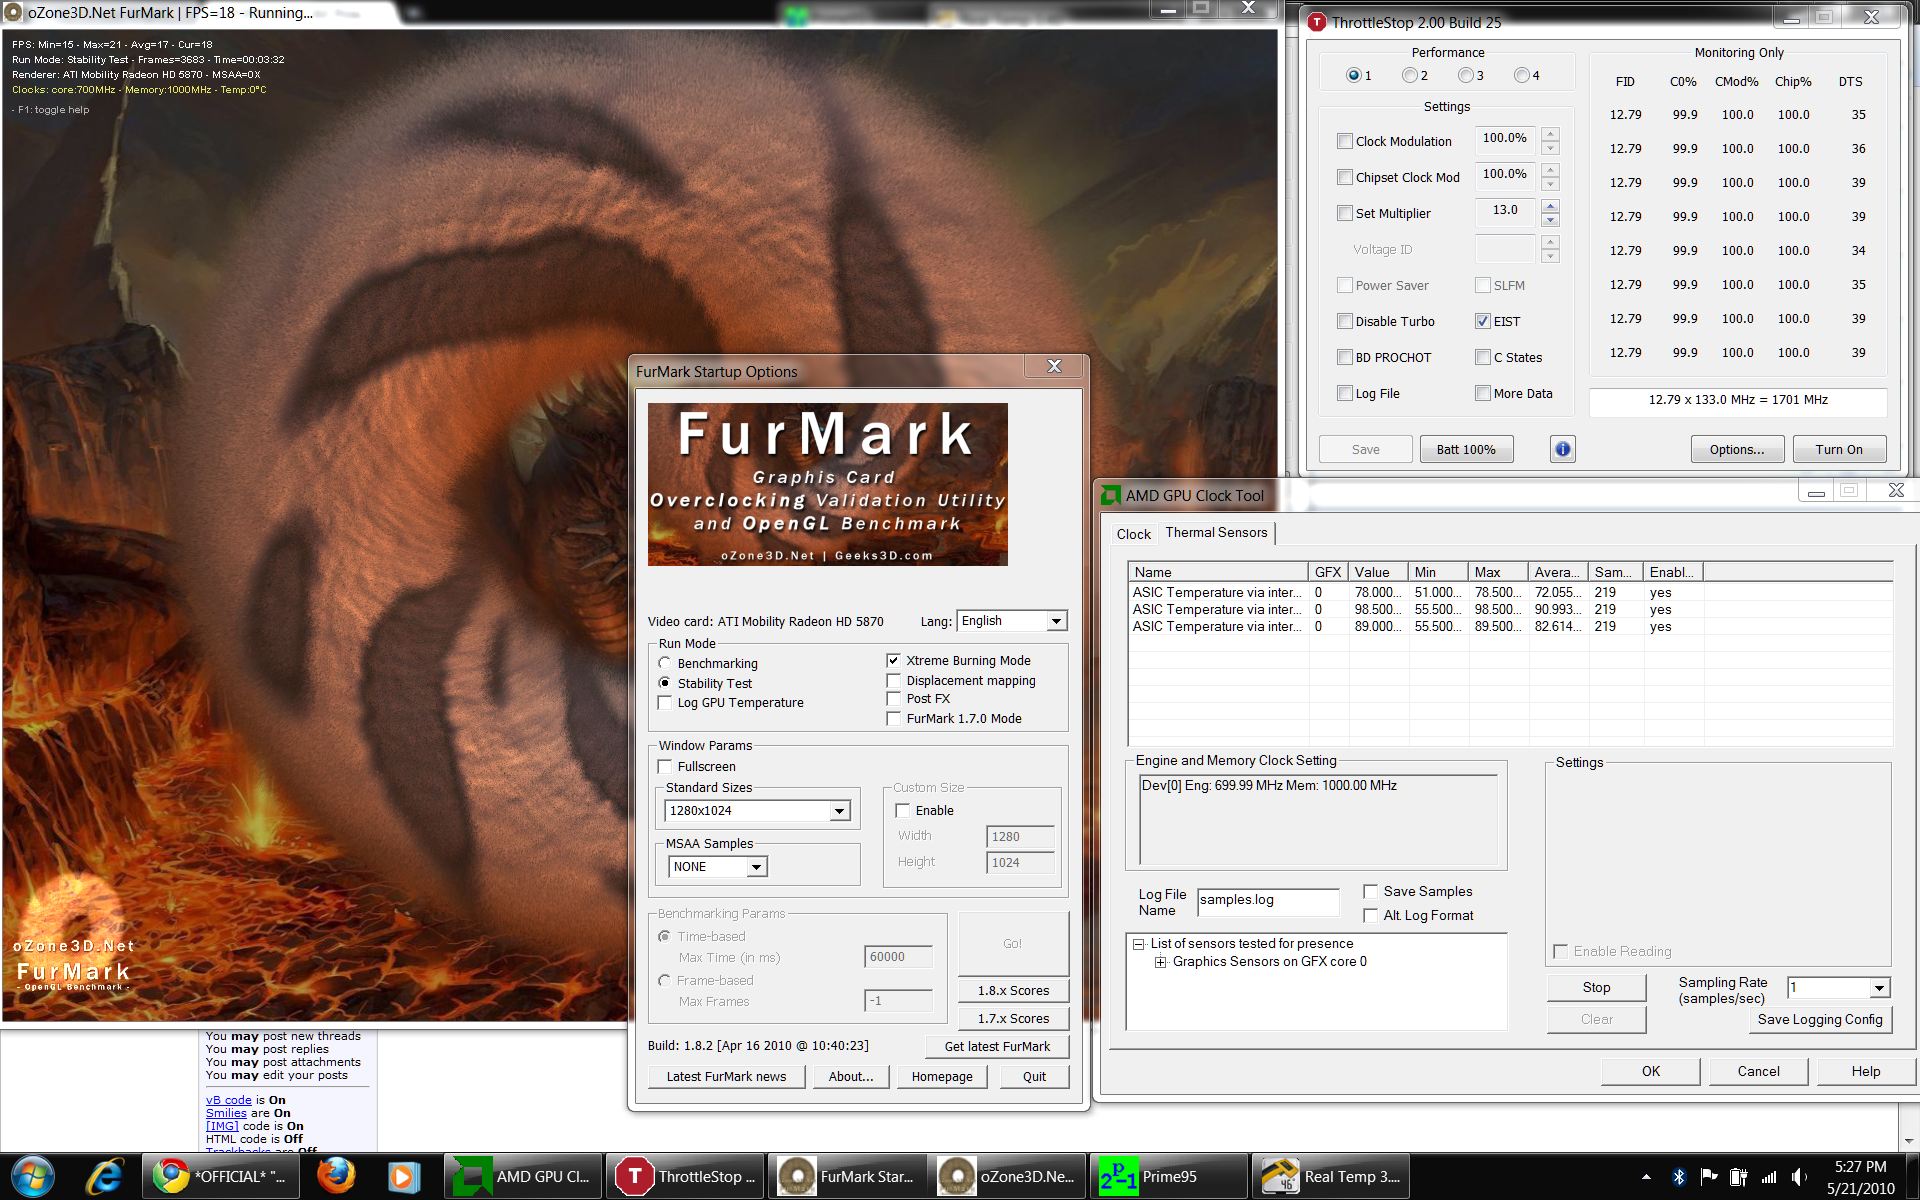
Task: Open the Windows Start menu
Action: tap(31, 1176)
